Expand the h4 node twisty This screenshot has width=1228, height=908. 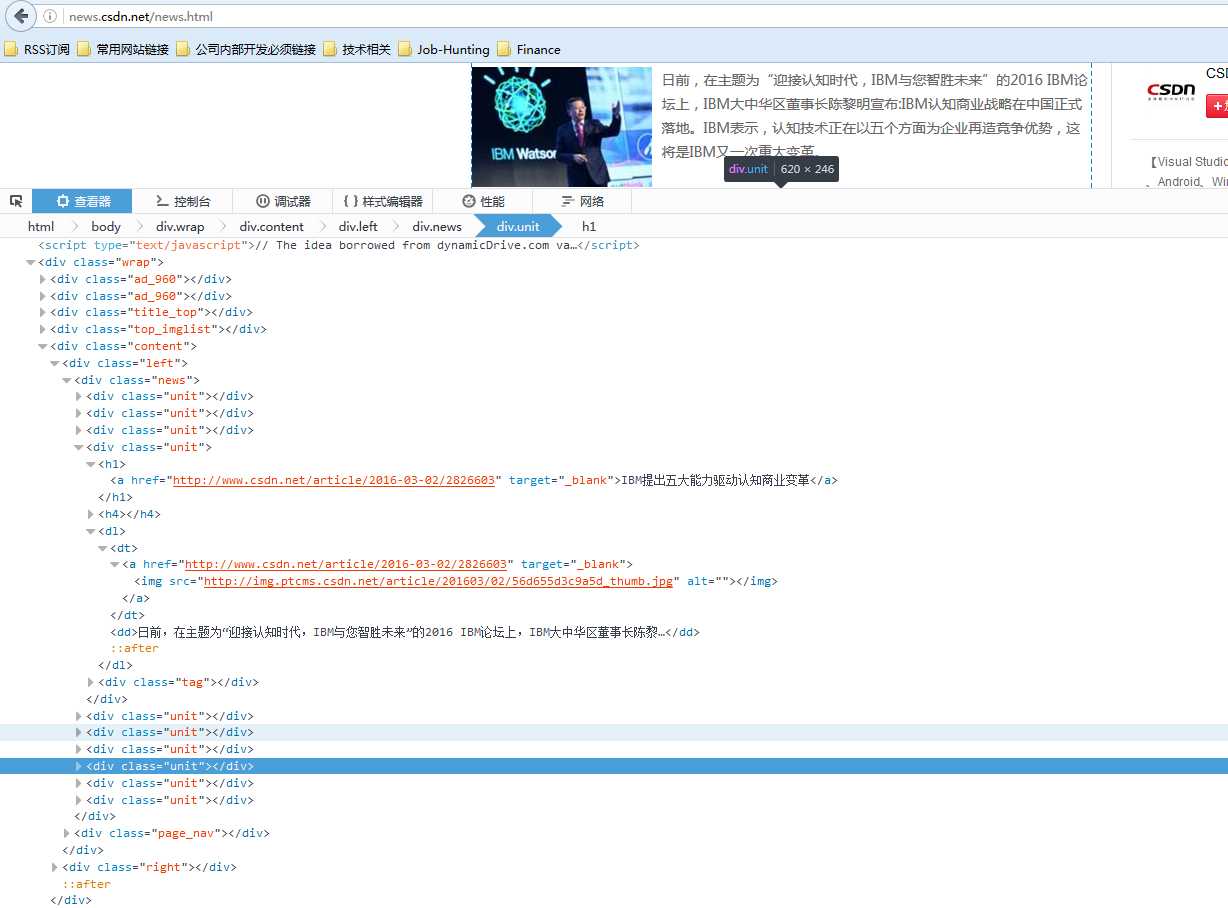pyautogui.click(x=91, y=514)
